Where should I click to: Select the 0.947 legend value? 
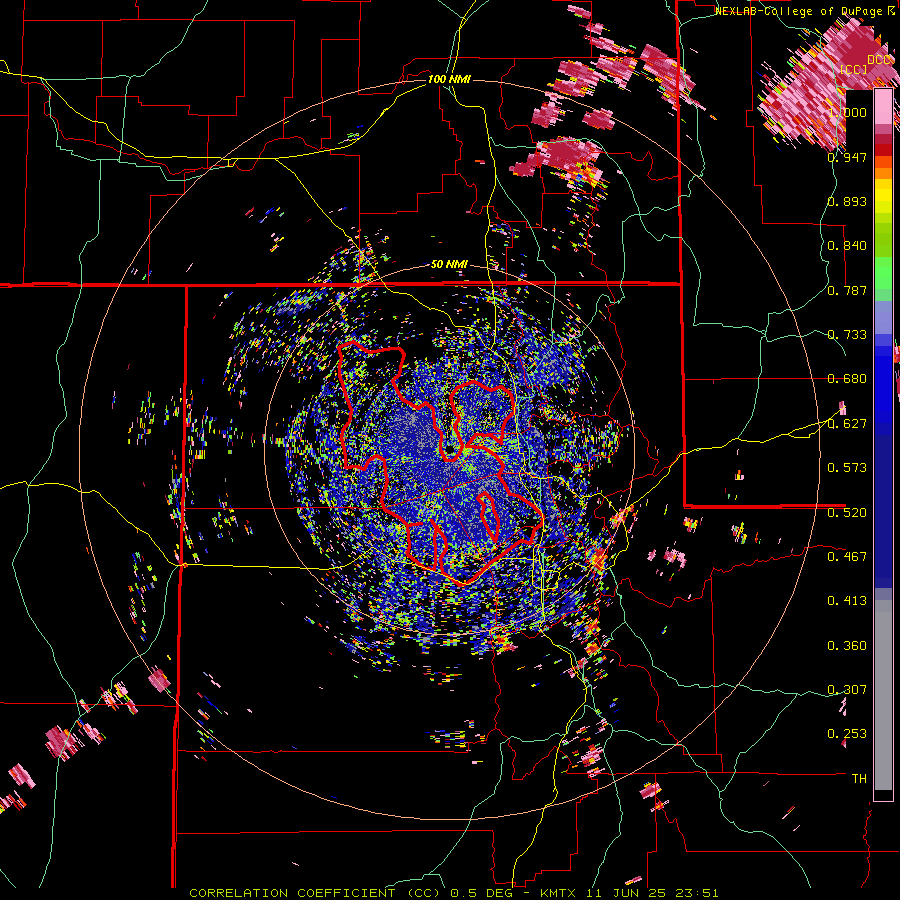847,157
